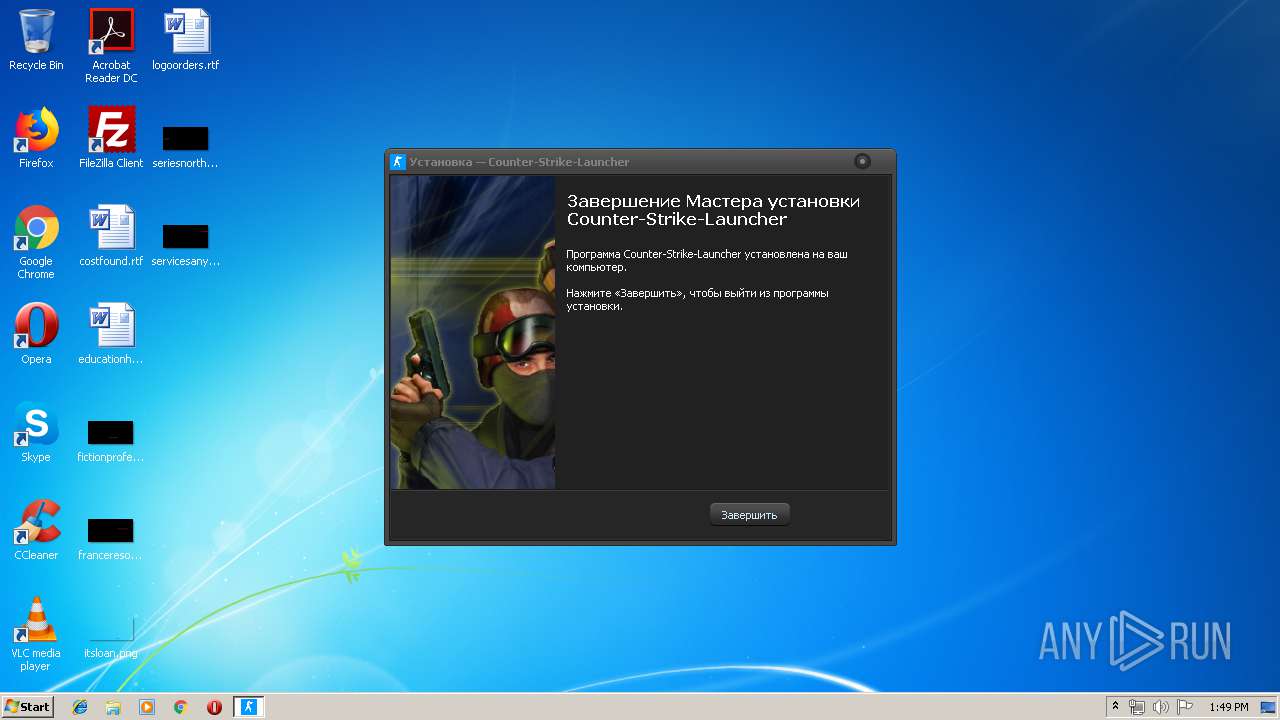Click the installer title bar Counter-Strike icon
The height and width of the screenshot is (720, 1280).
pos(397,161)
